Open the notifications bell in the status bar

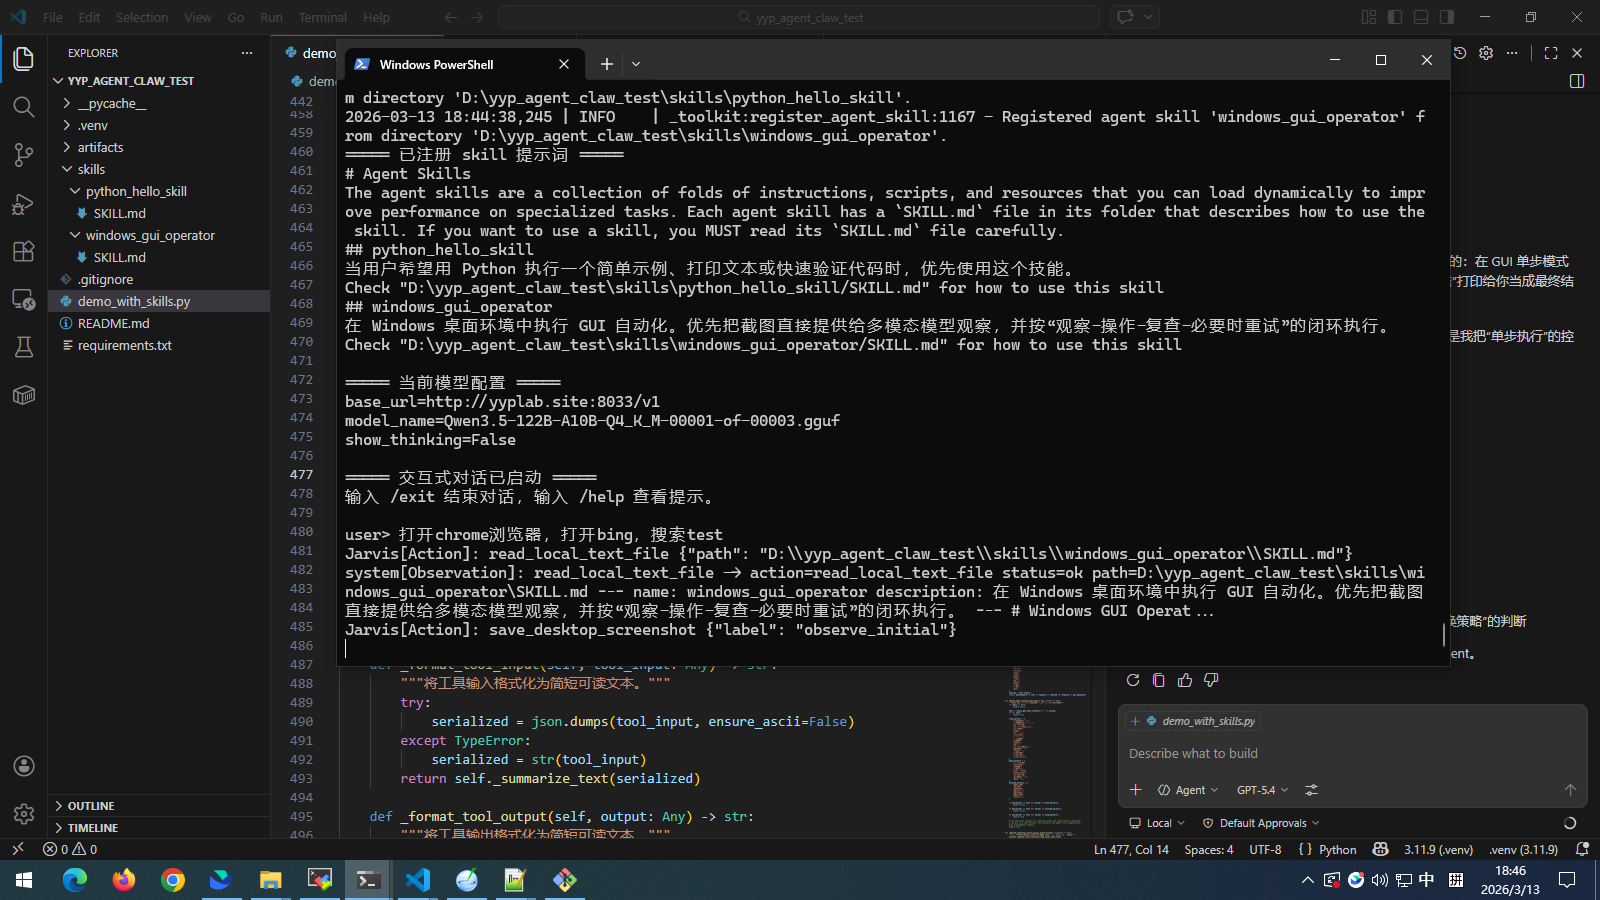point(1582,849)
